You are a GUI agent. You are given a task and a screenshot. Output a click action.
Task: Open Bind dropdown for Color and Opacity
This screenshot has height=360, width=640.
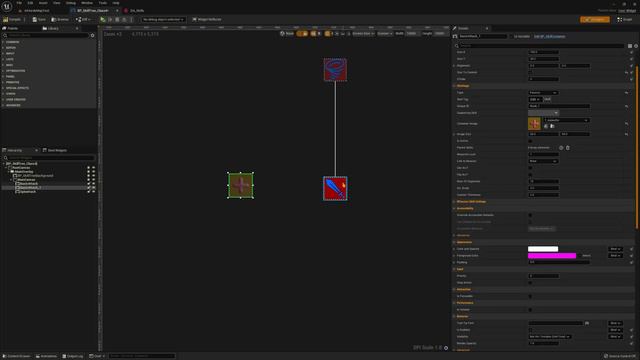(615, 249)
